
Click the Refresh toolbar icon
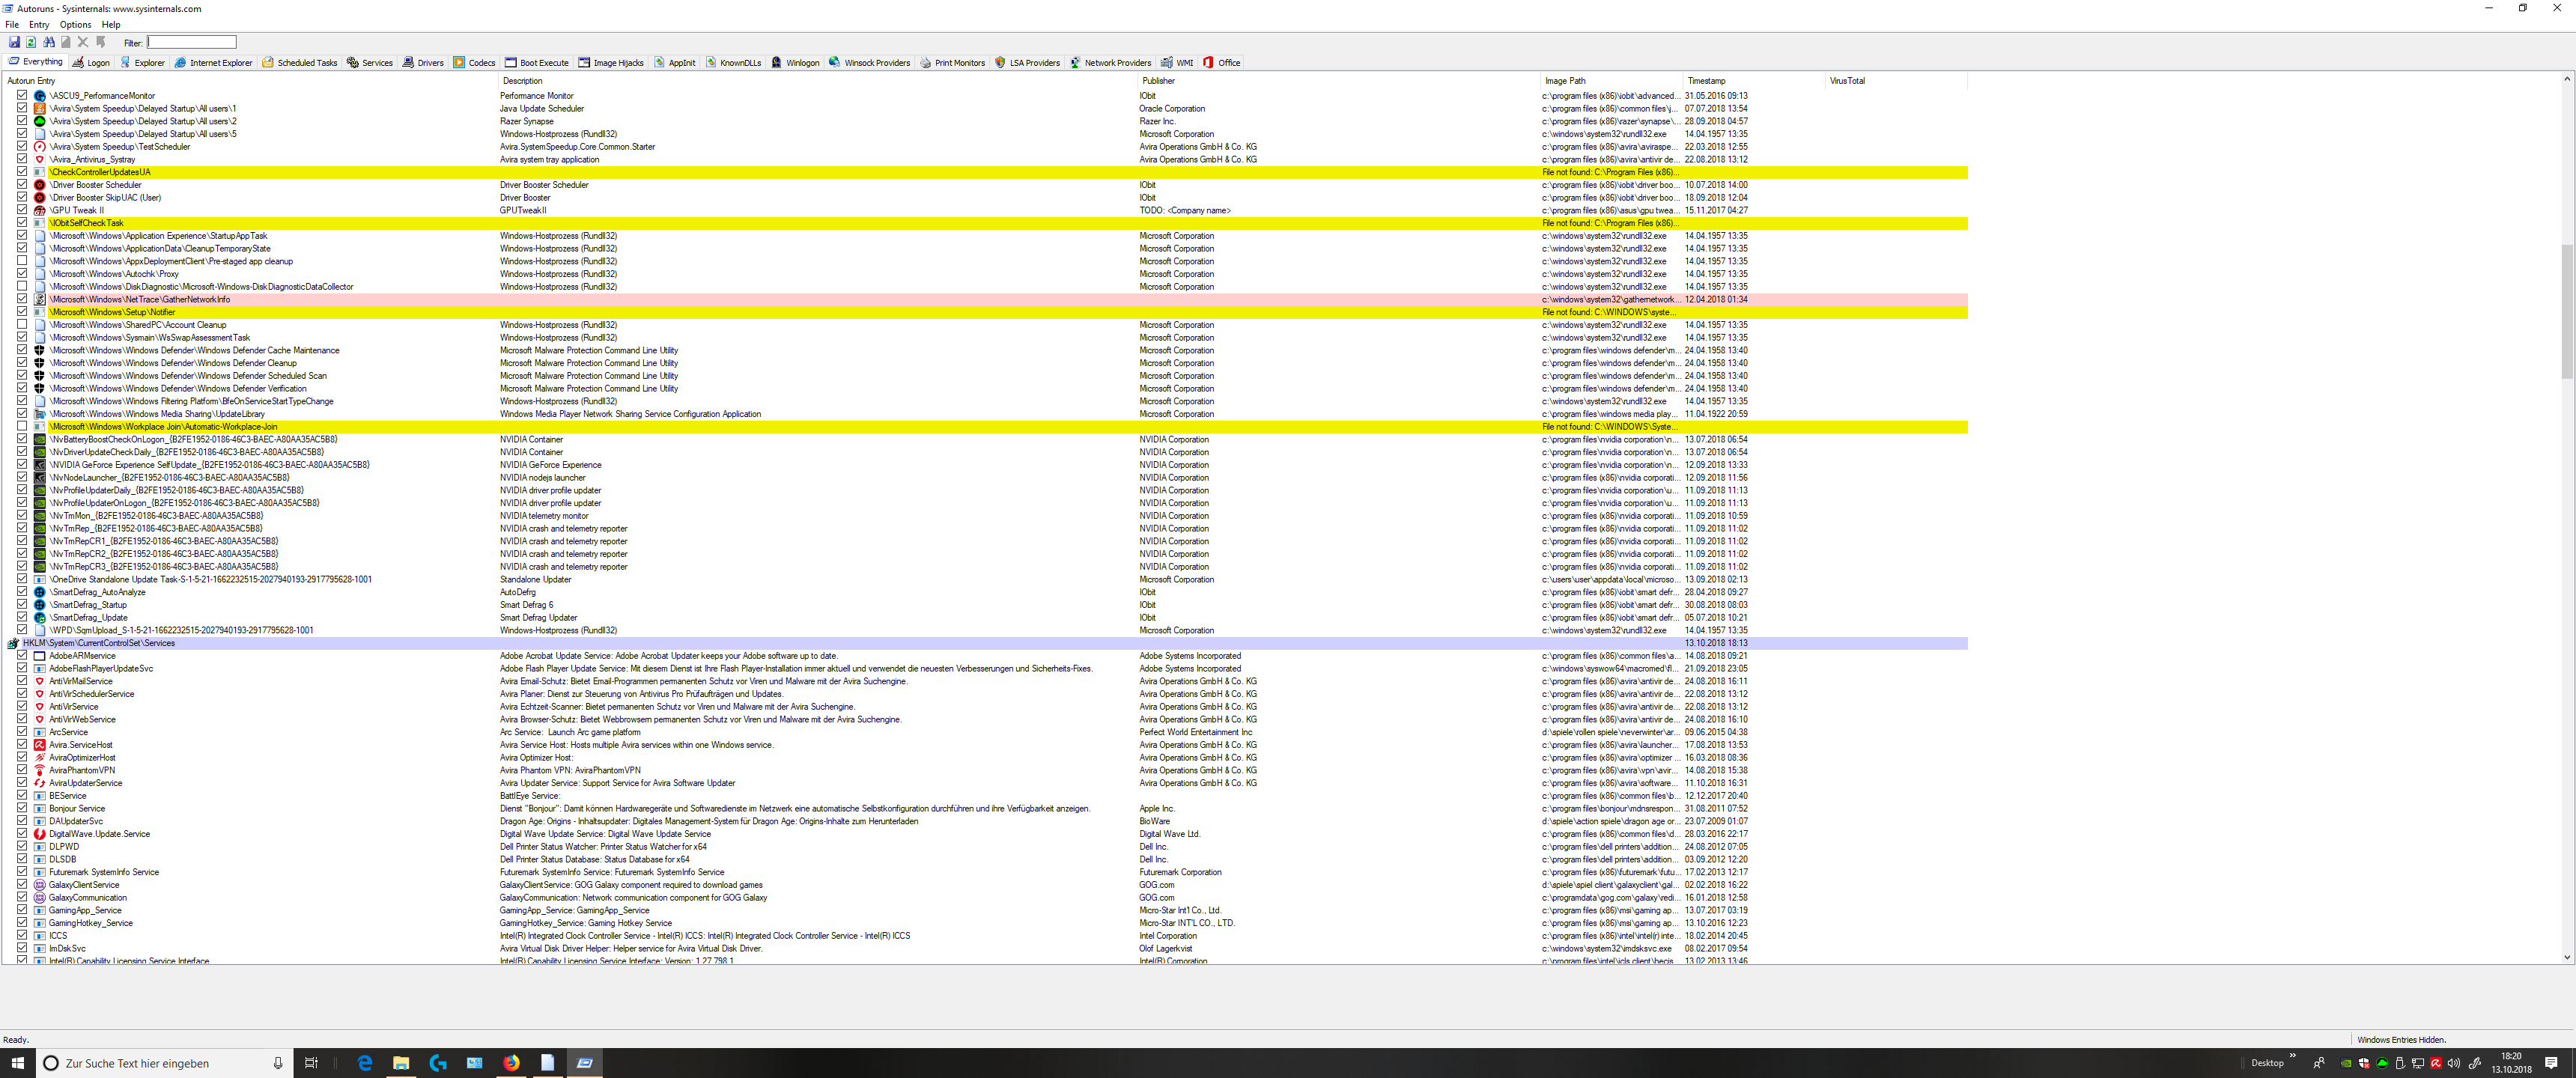pyautogui.click(x=31, y=42)
